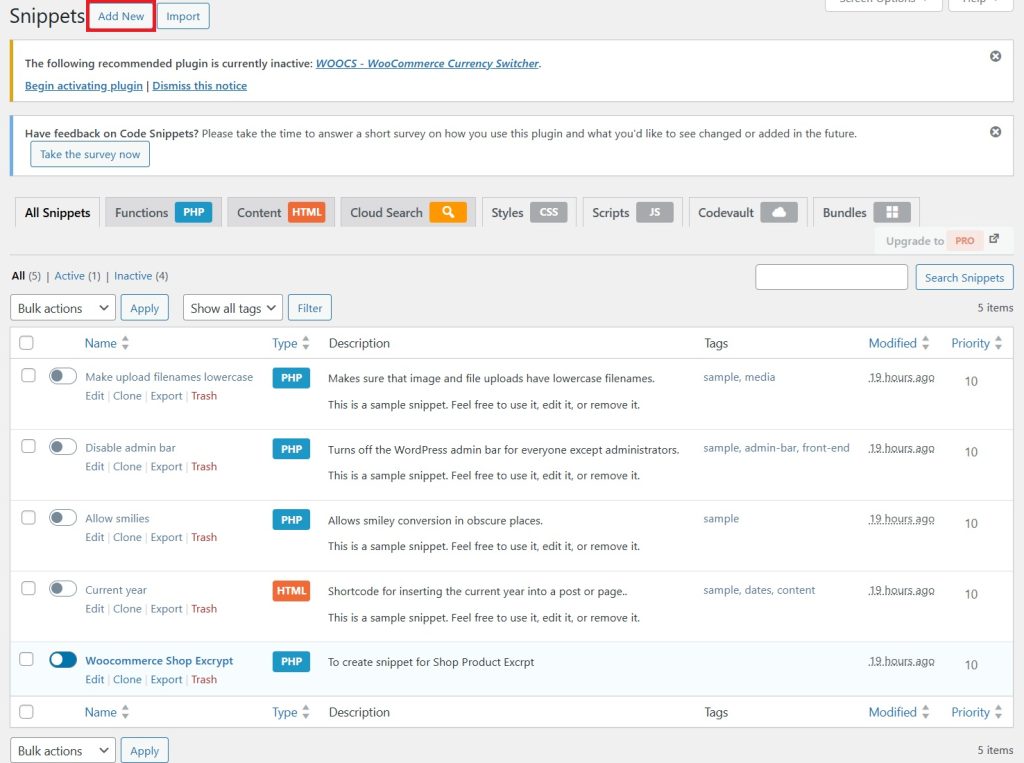The height and width of the screenshot is (763, 1024).
Task: Click the external link icon beside Upgrade to PRO
Action: (x=993, y=240)
